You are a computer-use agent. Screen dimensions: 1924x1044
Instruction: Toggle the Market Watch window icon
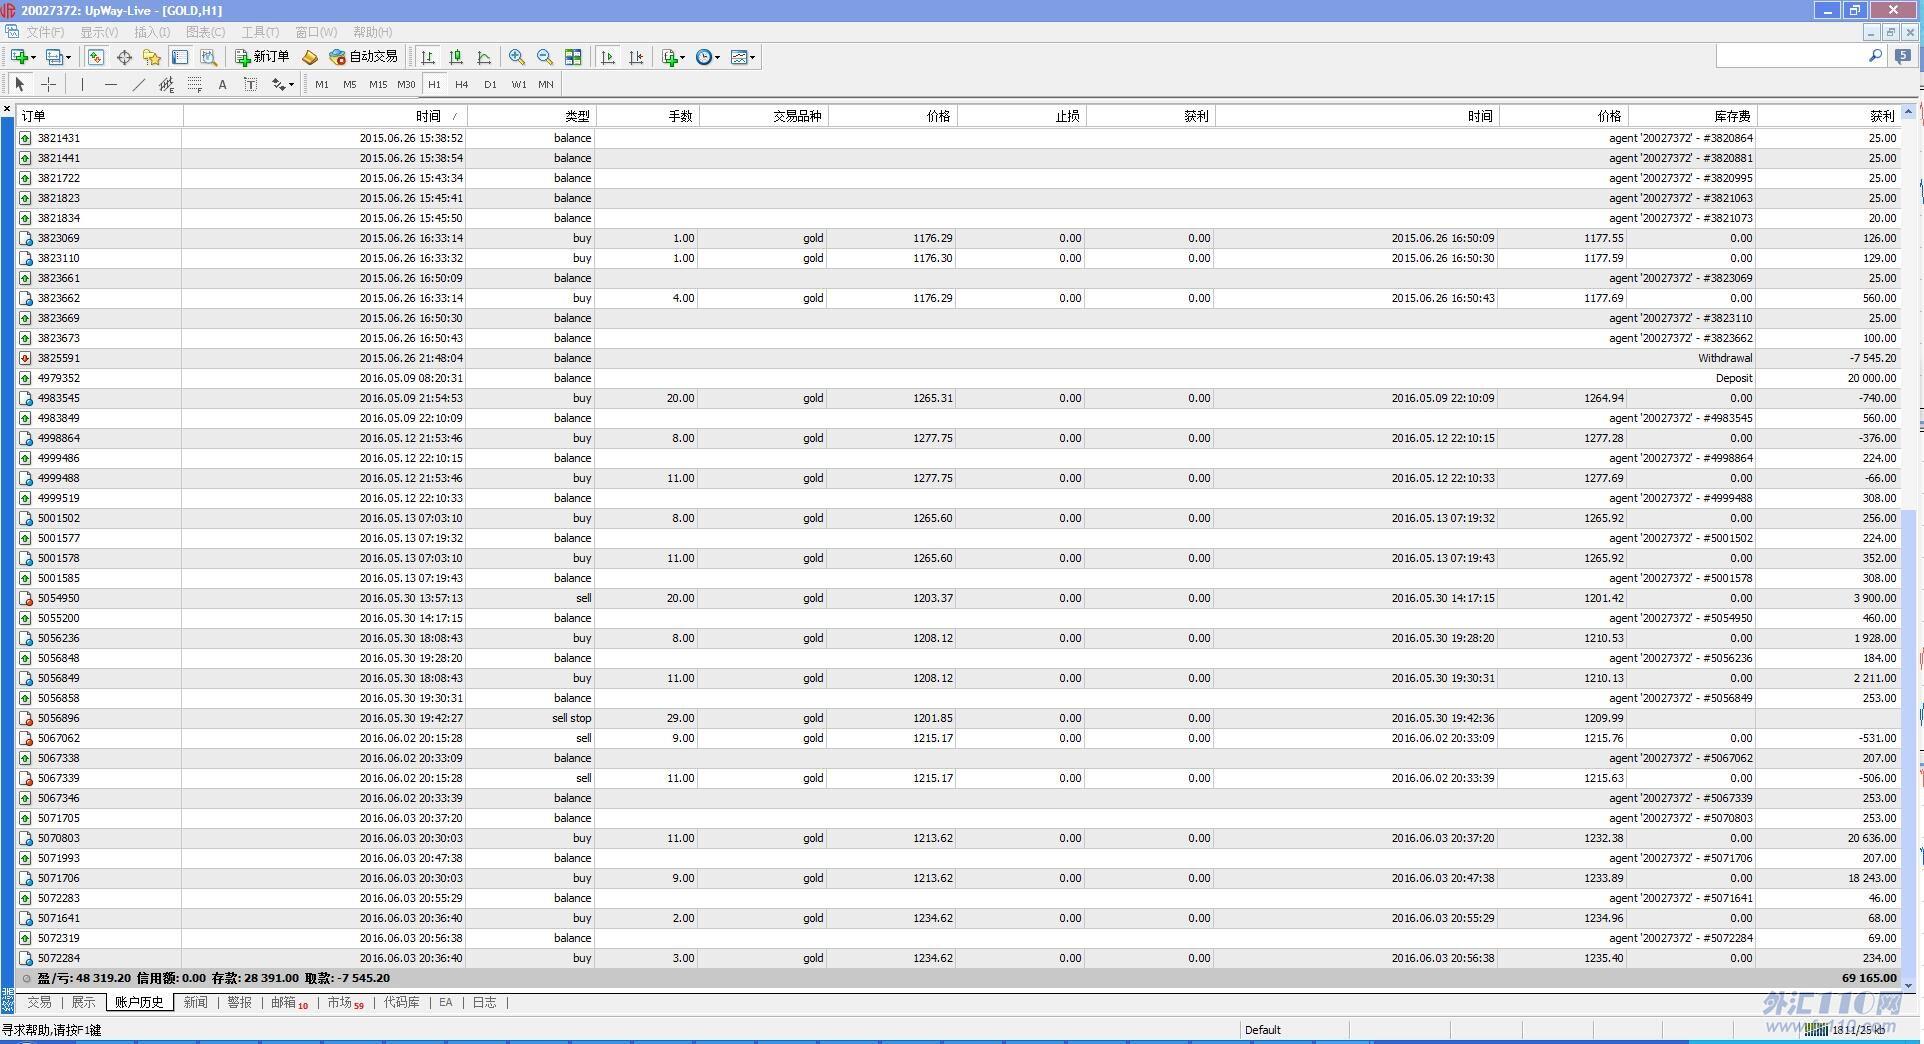pyautogui.click(x=96, y=57)
